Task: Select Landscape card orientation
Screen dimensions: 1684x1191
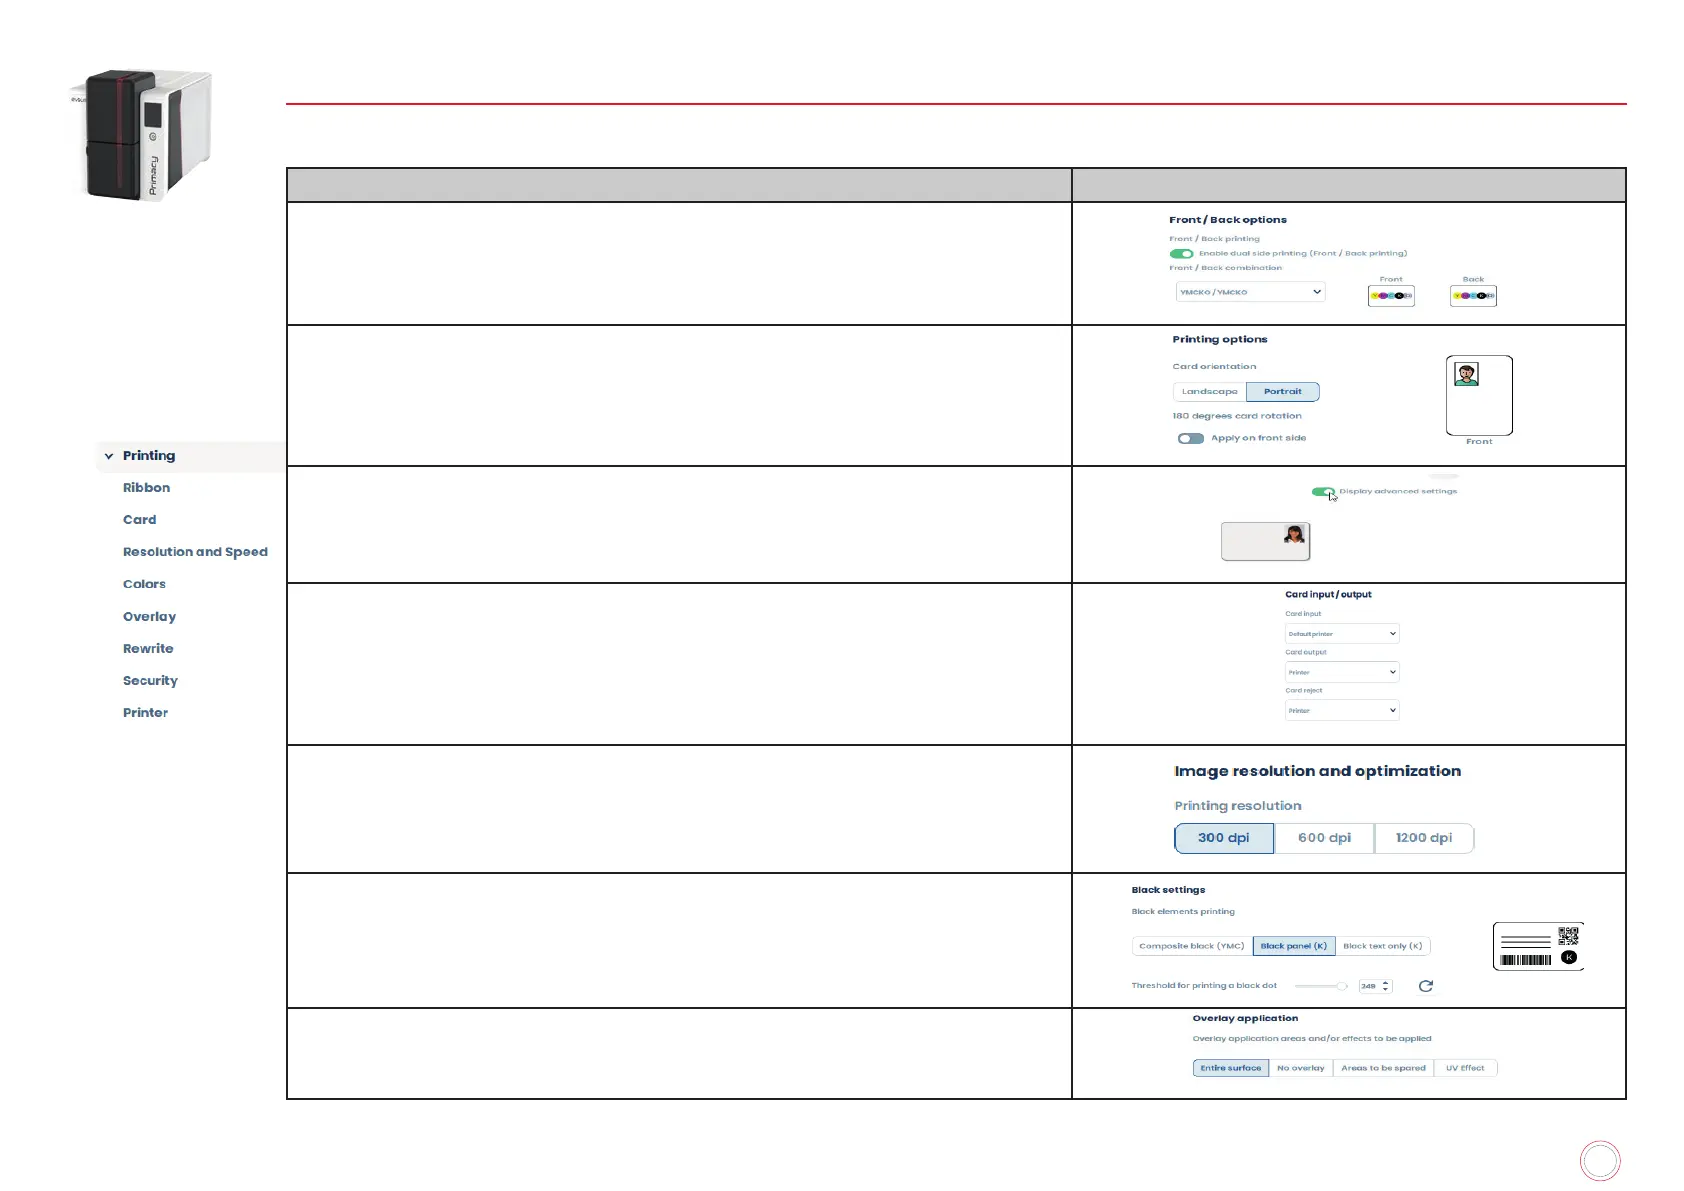Action: (x=1209, y=392)
